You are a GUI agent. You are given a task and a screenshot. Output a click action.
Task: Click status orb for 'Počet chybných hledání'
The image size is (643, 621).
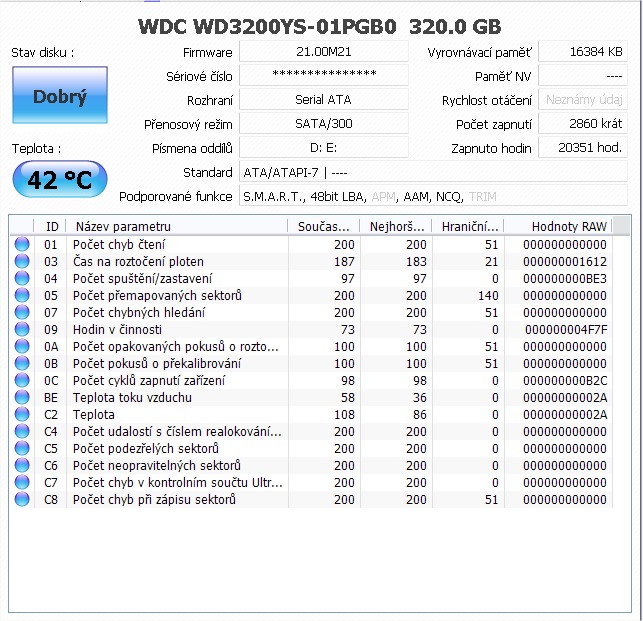(22, 312)
